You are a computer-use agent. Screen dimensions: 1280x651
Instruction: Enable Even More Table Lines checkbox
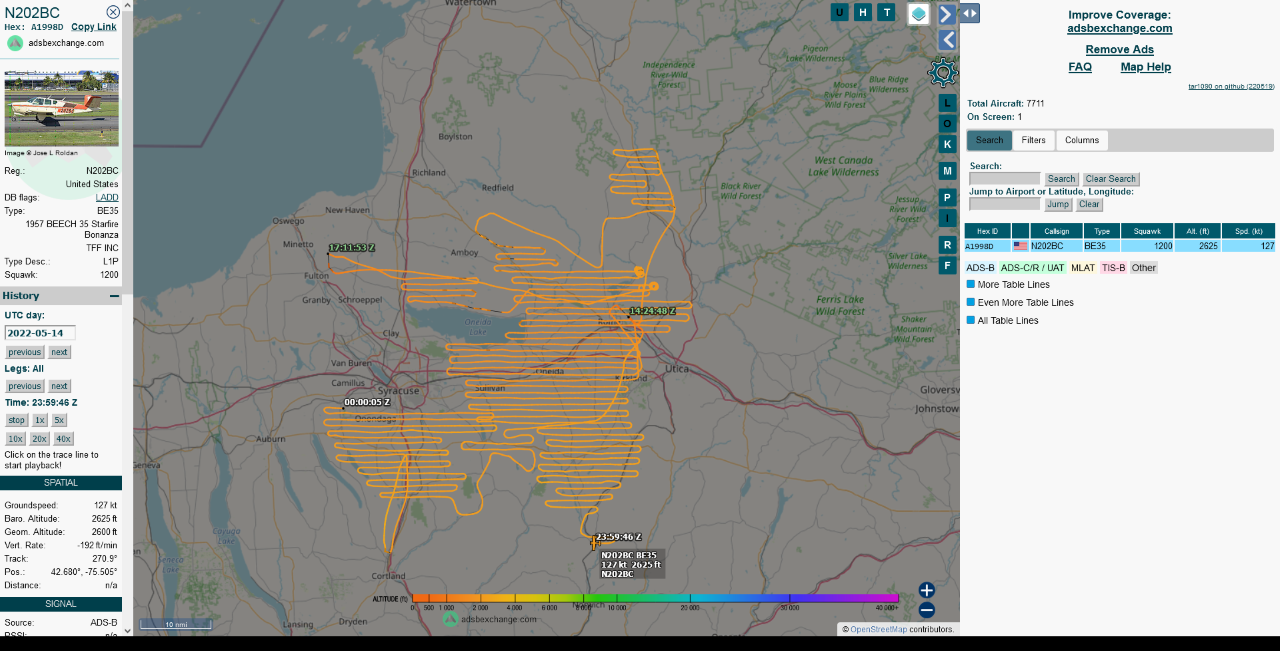pyautogui.click(x=971, y=302)
